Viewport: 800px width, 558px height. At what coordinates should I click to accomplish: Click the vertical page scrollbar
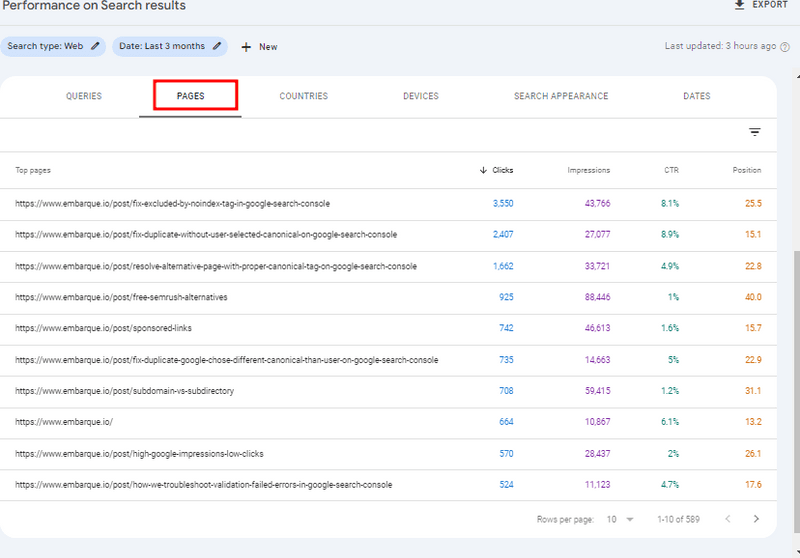coord(797,390)
